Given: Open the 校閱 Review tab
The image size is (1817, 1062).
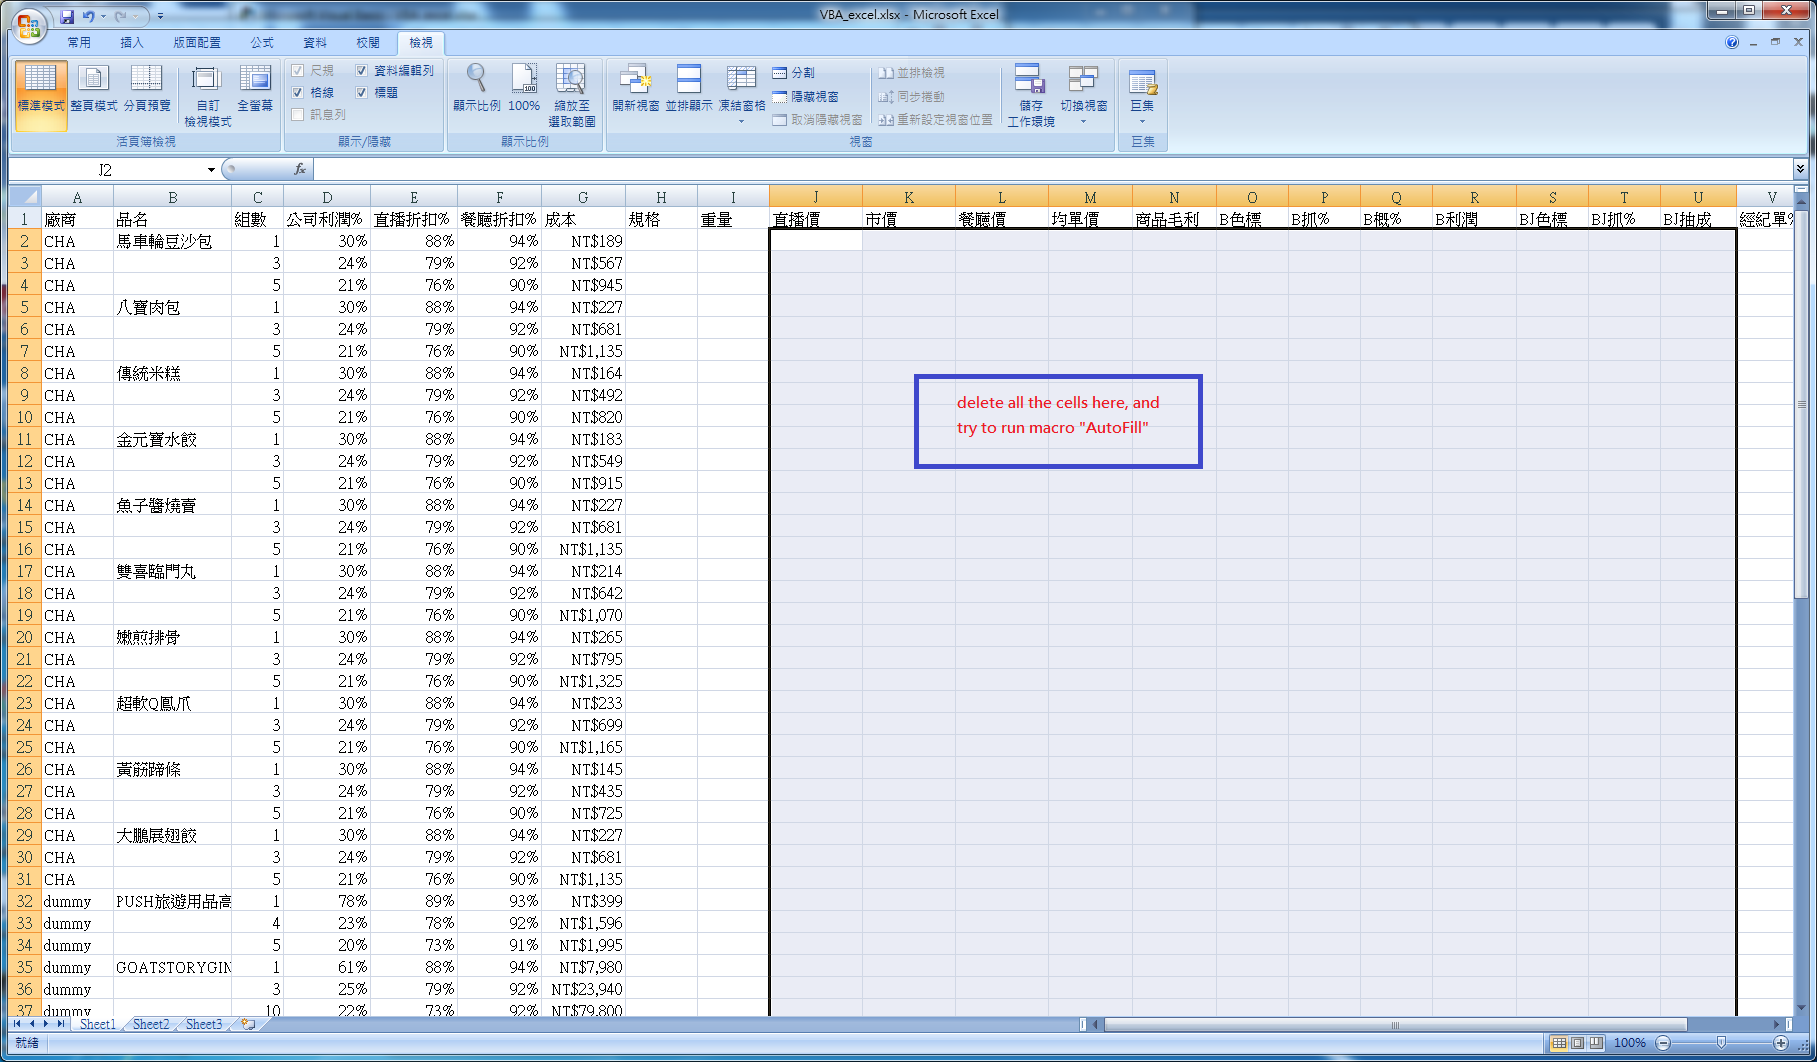Looking at the screenshot, I should pyautogui.click(x=368, y=42).
